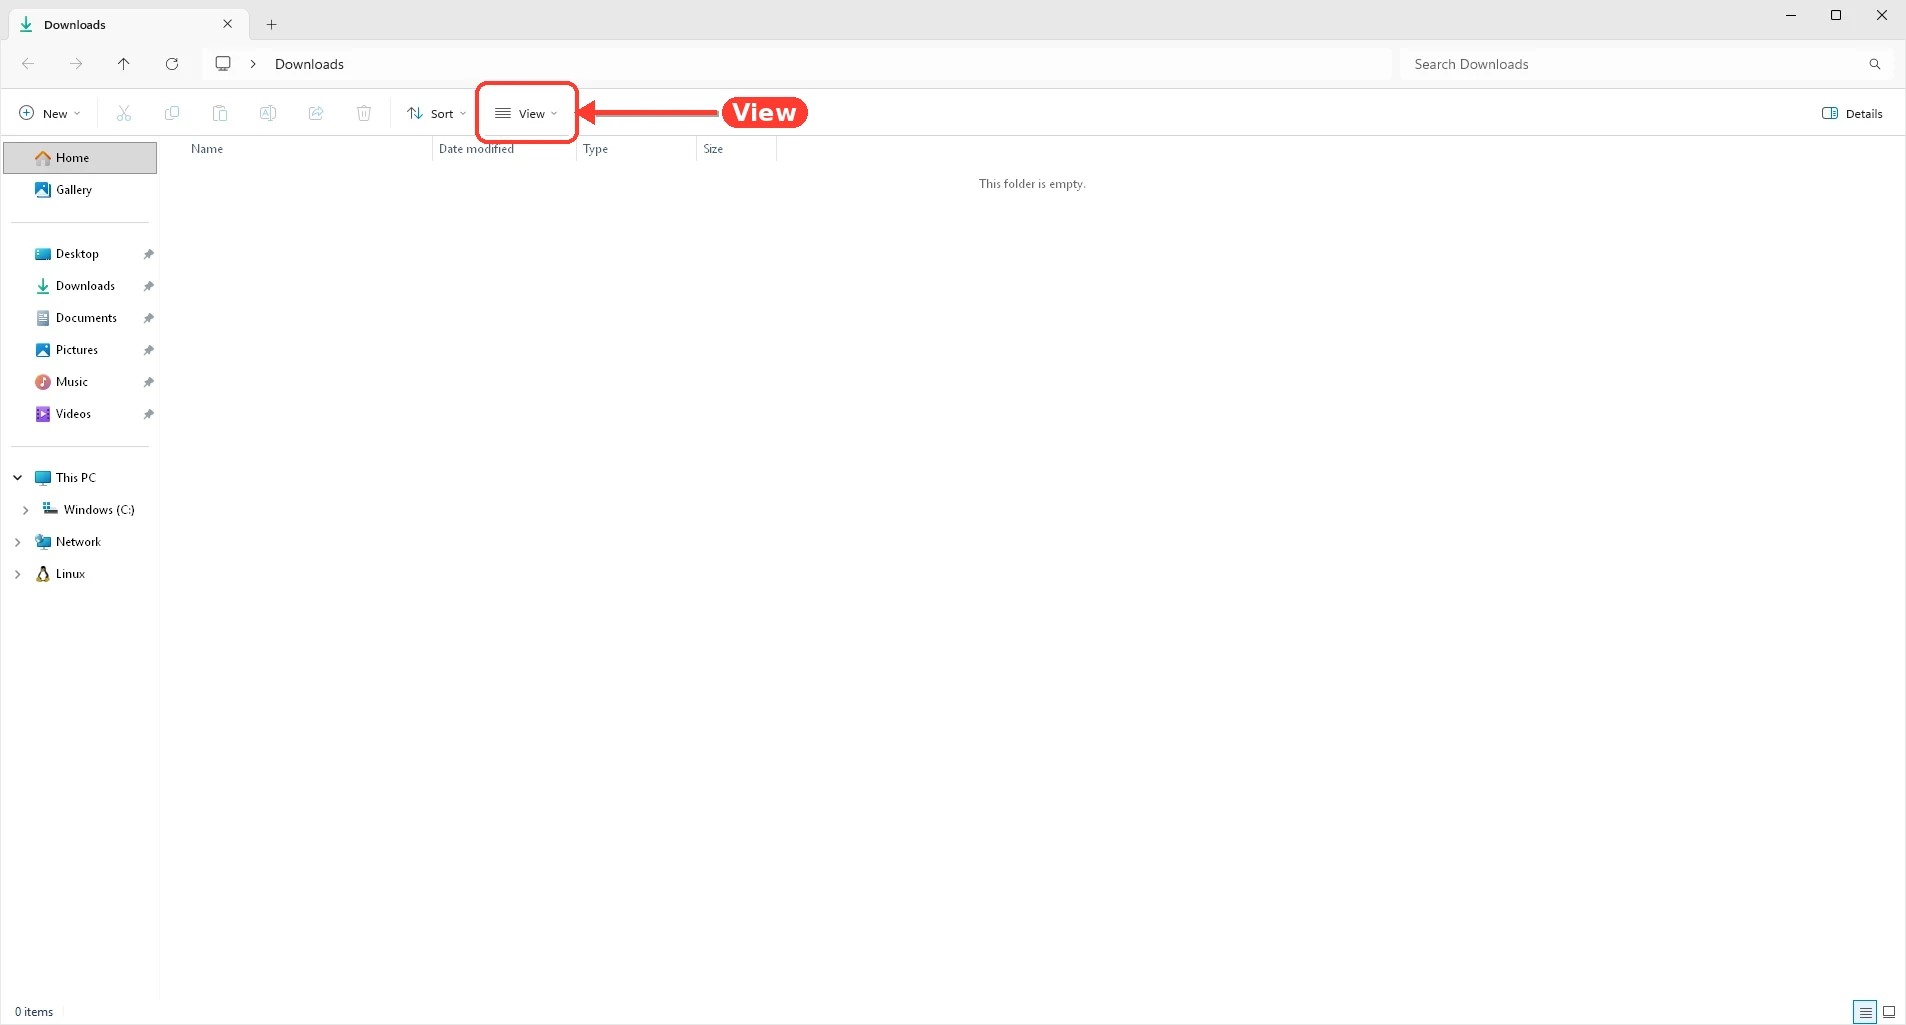The height and width of the screenshot is (1025, 1906).
Task: Click the address bar chevron before Downloads
Action: click(x=253, y=64)
